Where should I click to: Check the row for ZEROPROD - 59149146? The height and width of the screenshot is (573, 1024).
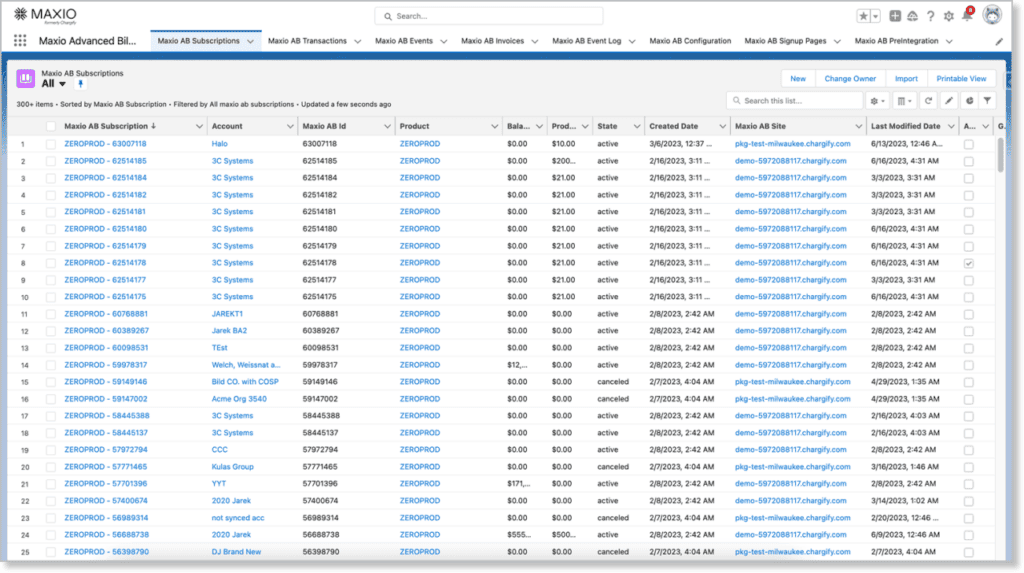[x=50, y=382]
